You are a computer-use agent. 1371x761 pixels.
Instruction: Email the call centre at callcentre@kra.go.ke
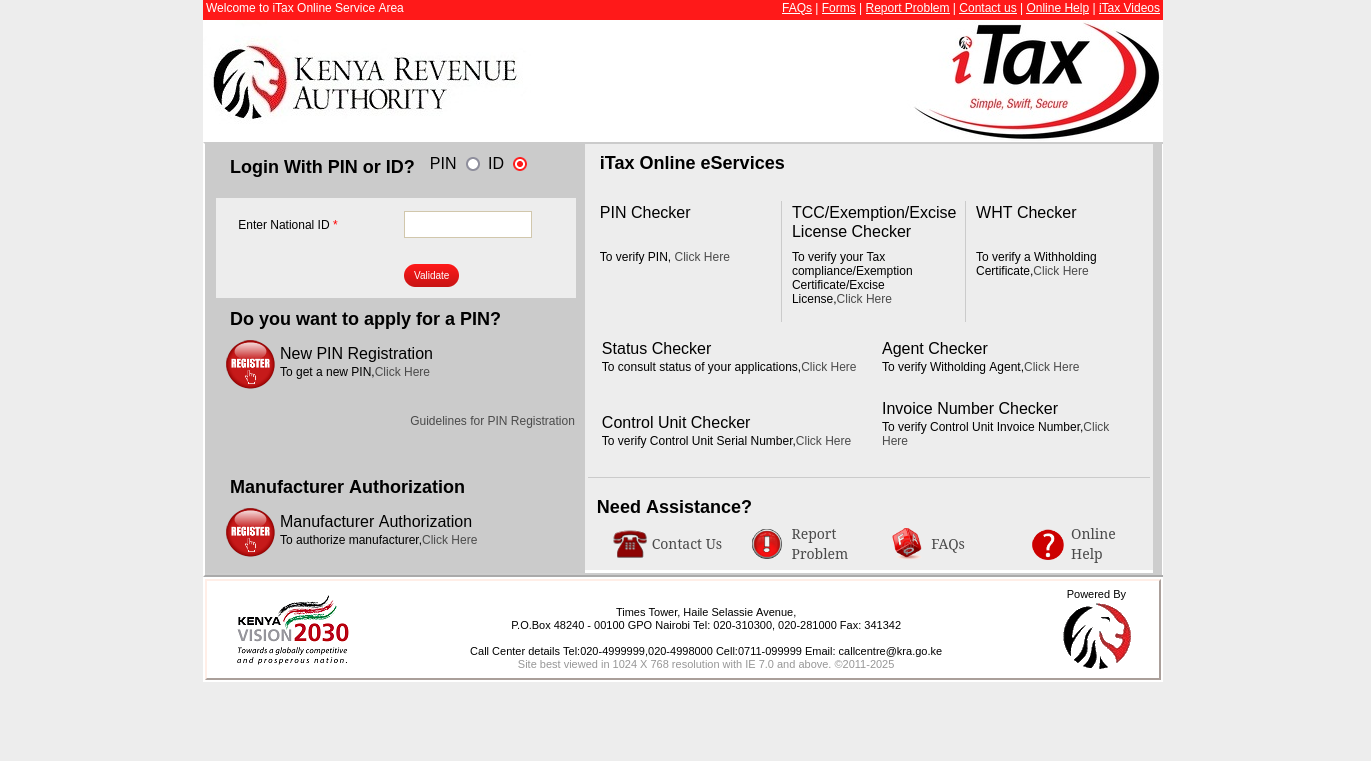(890, 651)
